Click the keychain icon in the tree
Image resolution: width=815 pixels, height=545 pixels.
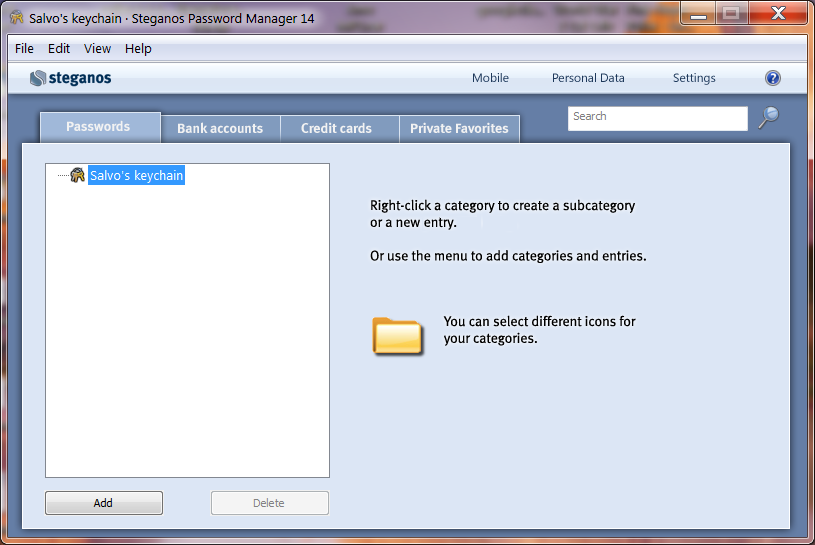(77, 175)
